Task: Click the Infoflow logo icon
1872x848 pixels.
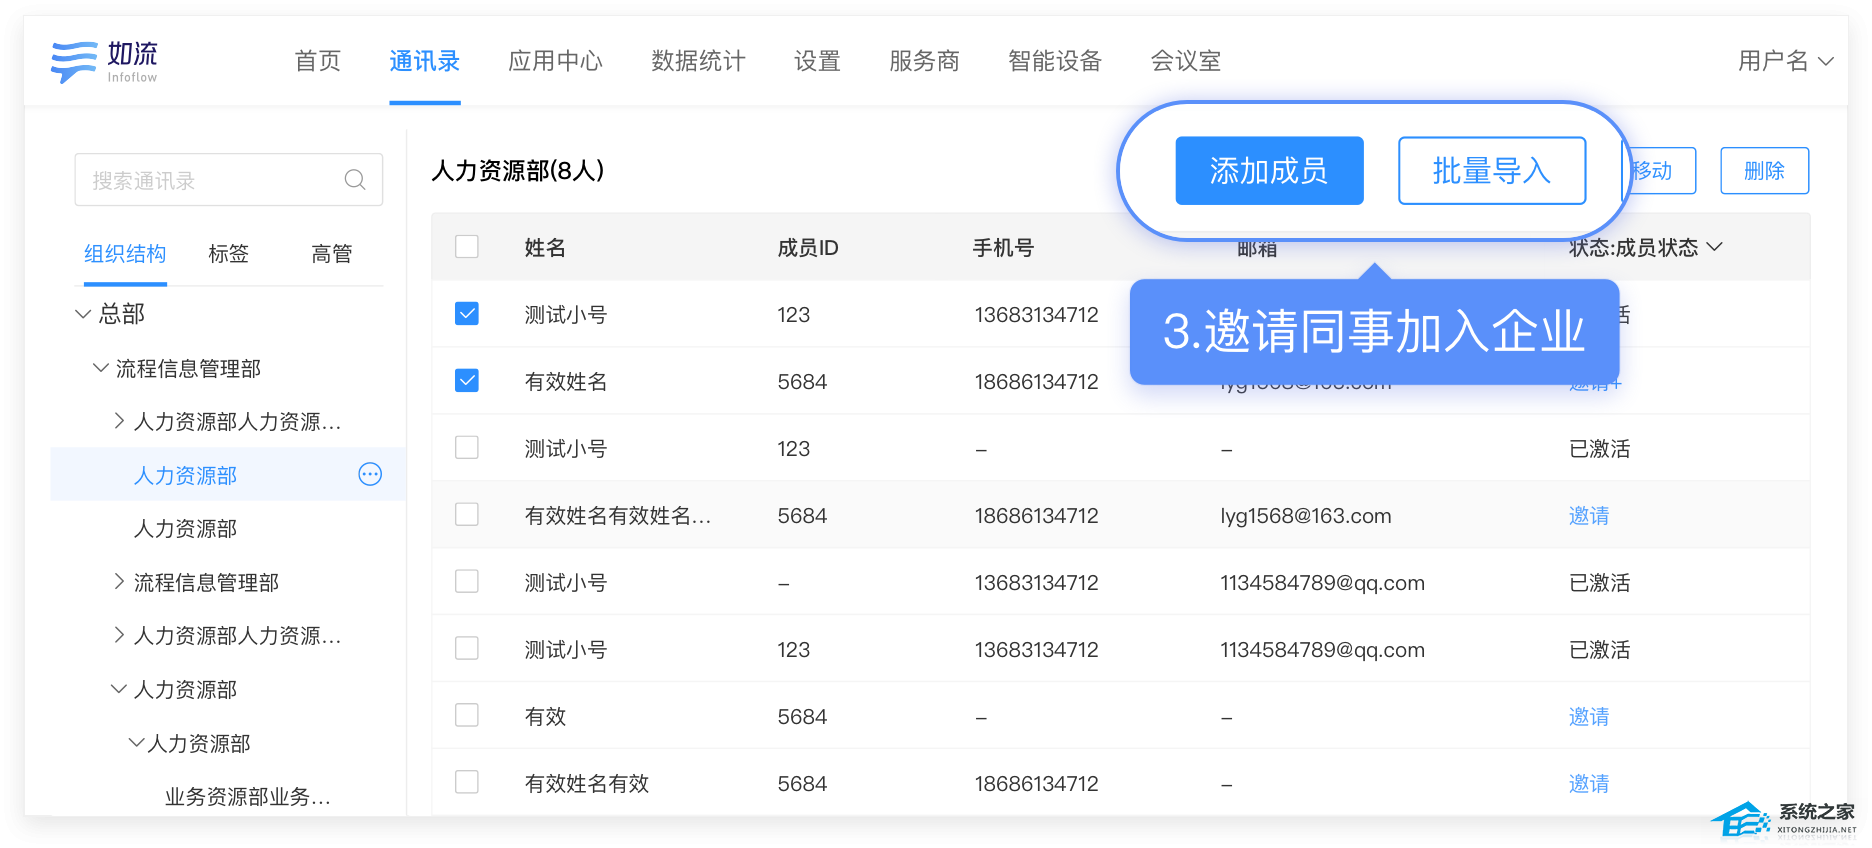Action: pos(74,62)
